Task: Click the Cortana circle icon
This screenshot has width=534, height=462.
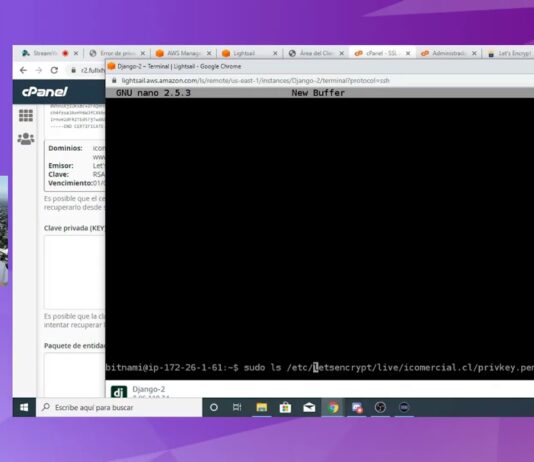Action: [214, 407]
